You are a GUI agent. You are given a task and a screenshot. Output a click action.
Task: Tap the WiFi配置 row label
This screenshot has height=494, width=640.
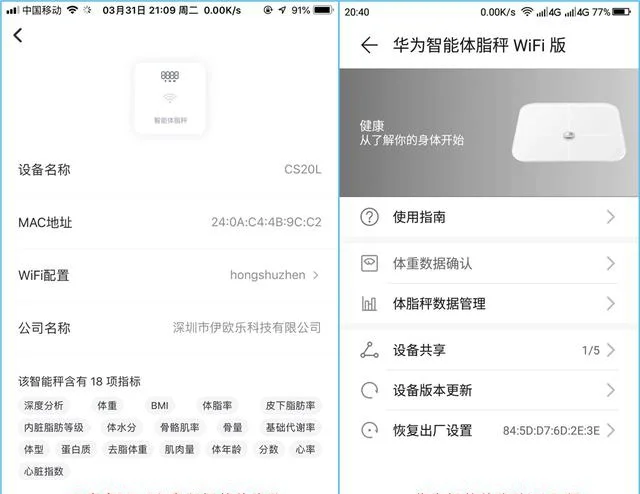point(44,275)
